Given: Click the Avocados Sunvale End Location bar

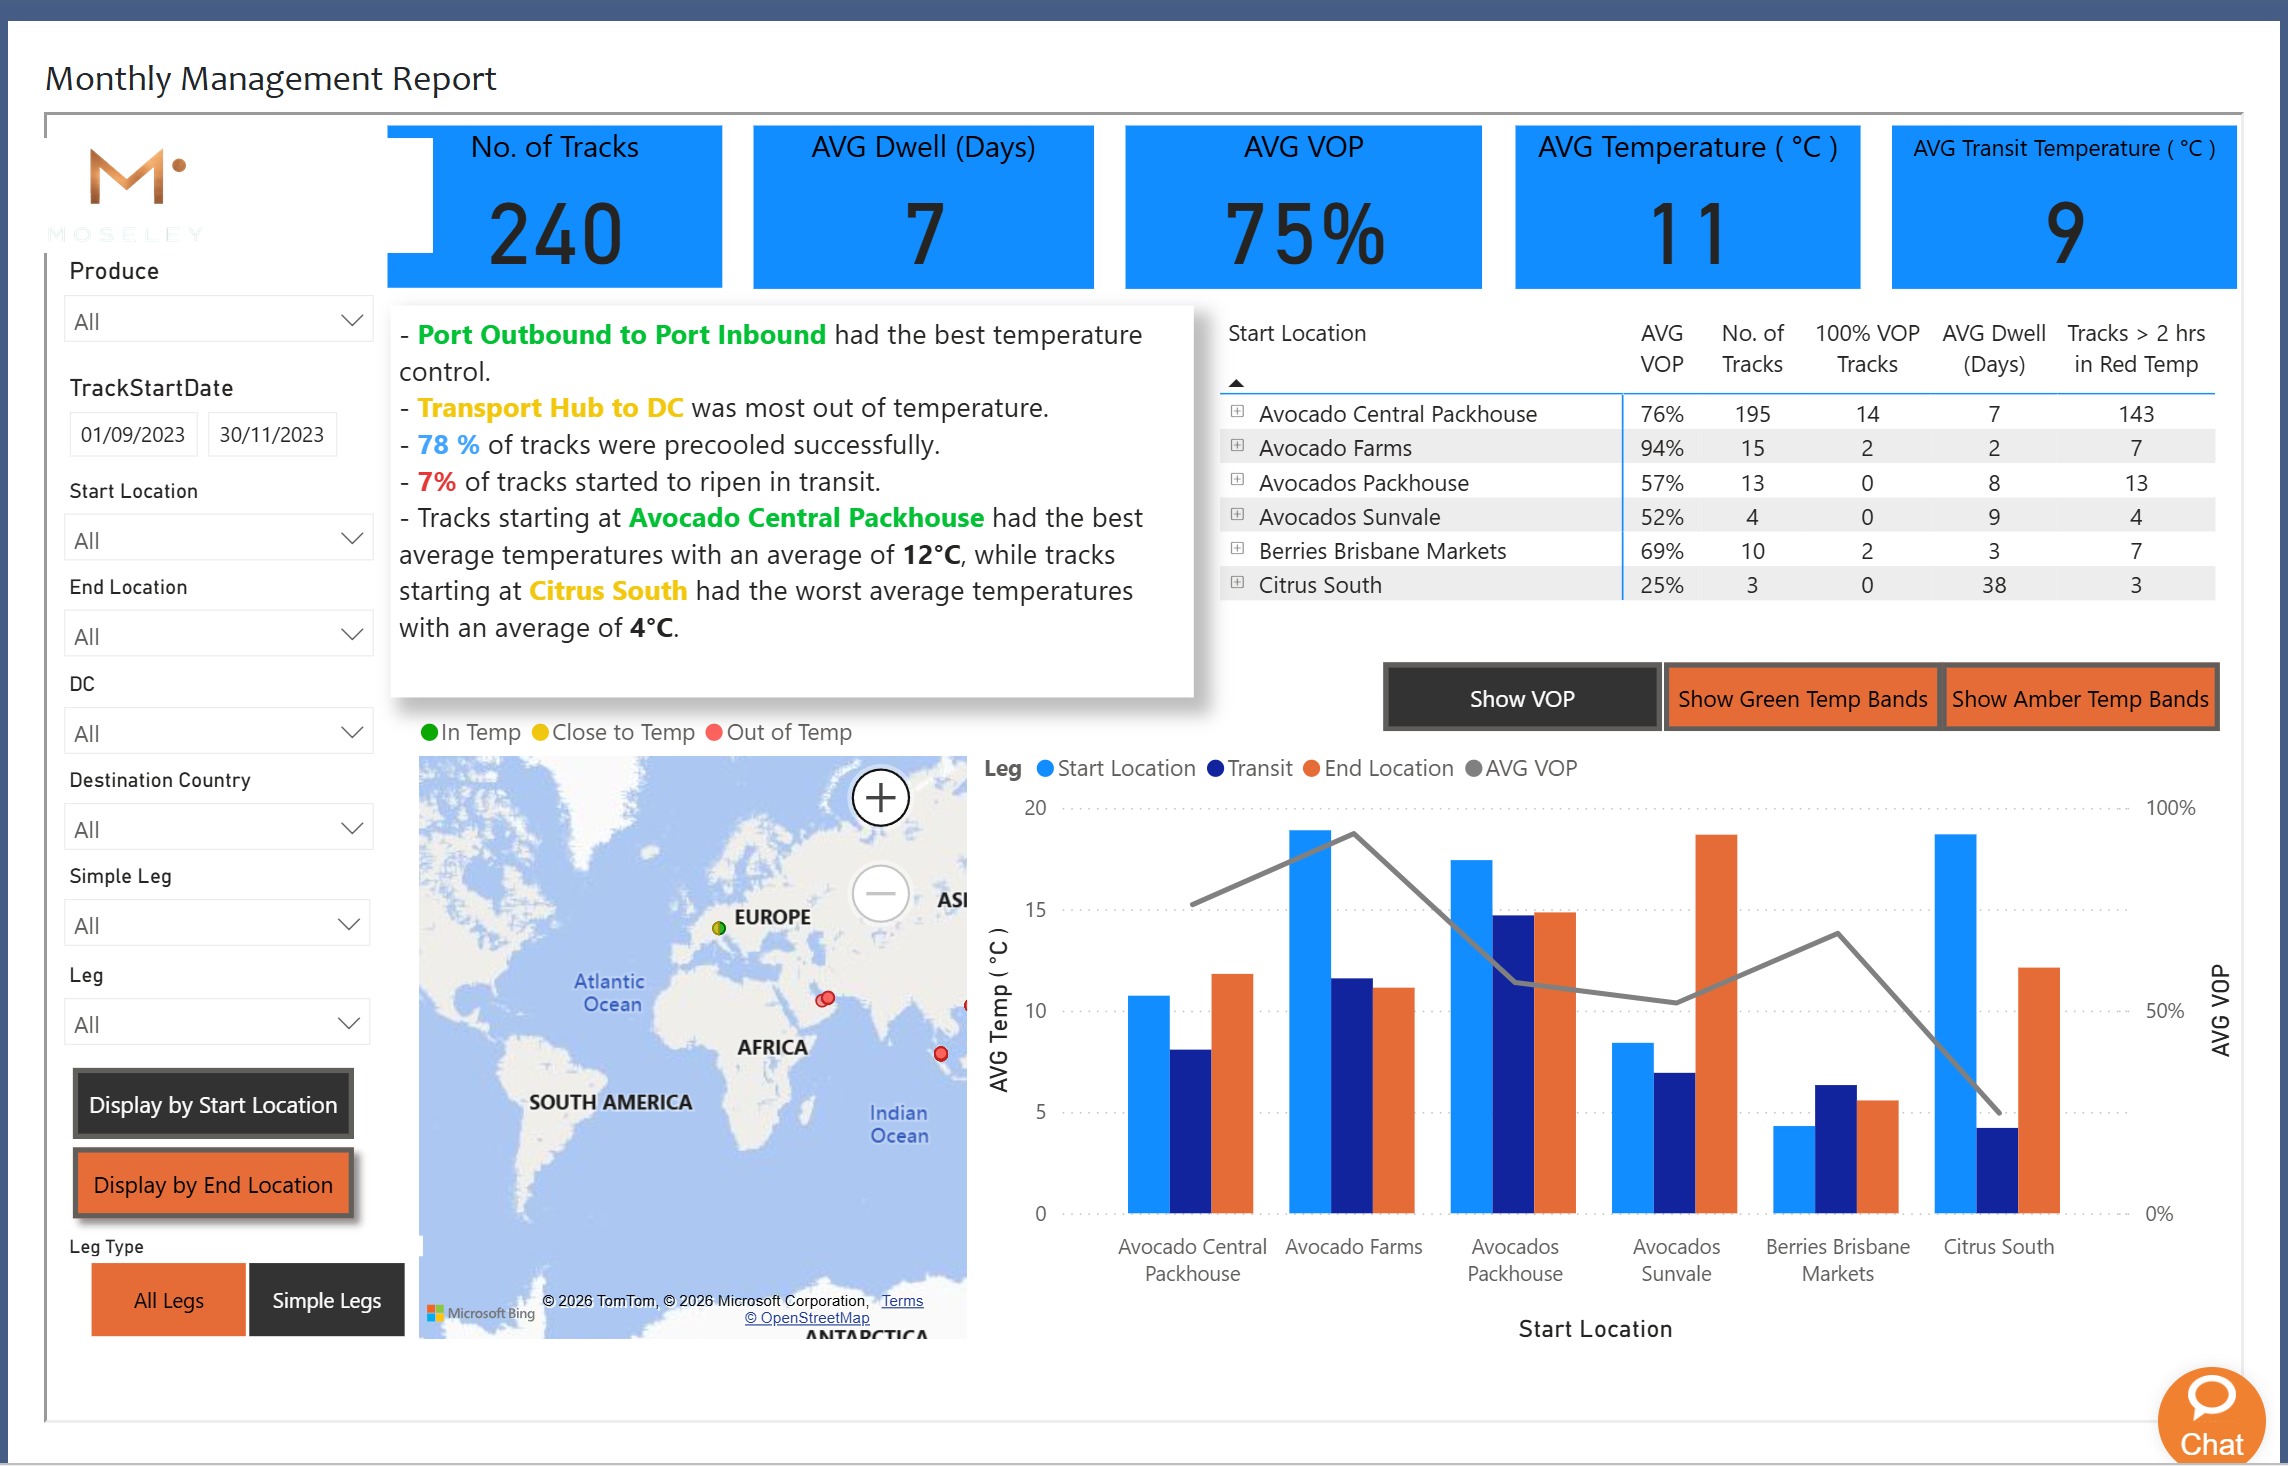Looking at the screenshot, I should click(x=1716, y=1024).
